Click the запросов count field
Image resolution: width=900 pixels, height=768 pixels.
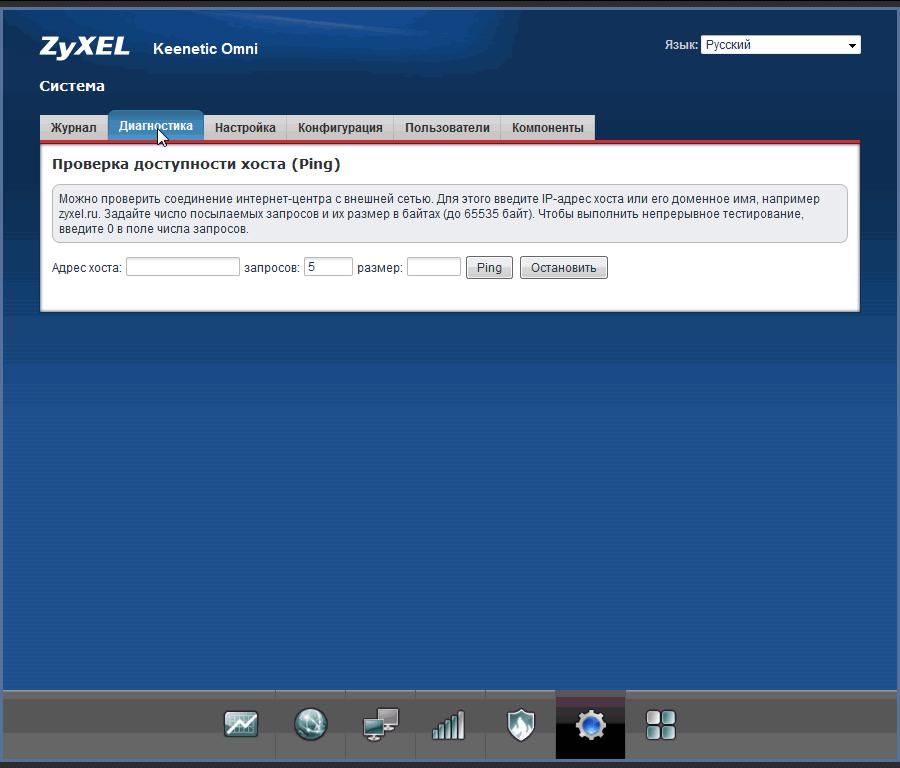(328, 267)
